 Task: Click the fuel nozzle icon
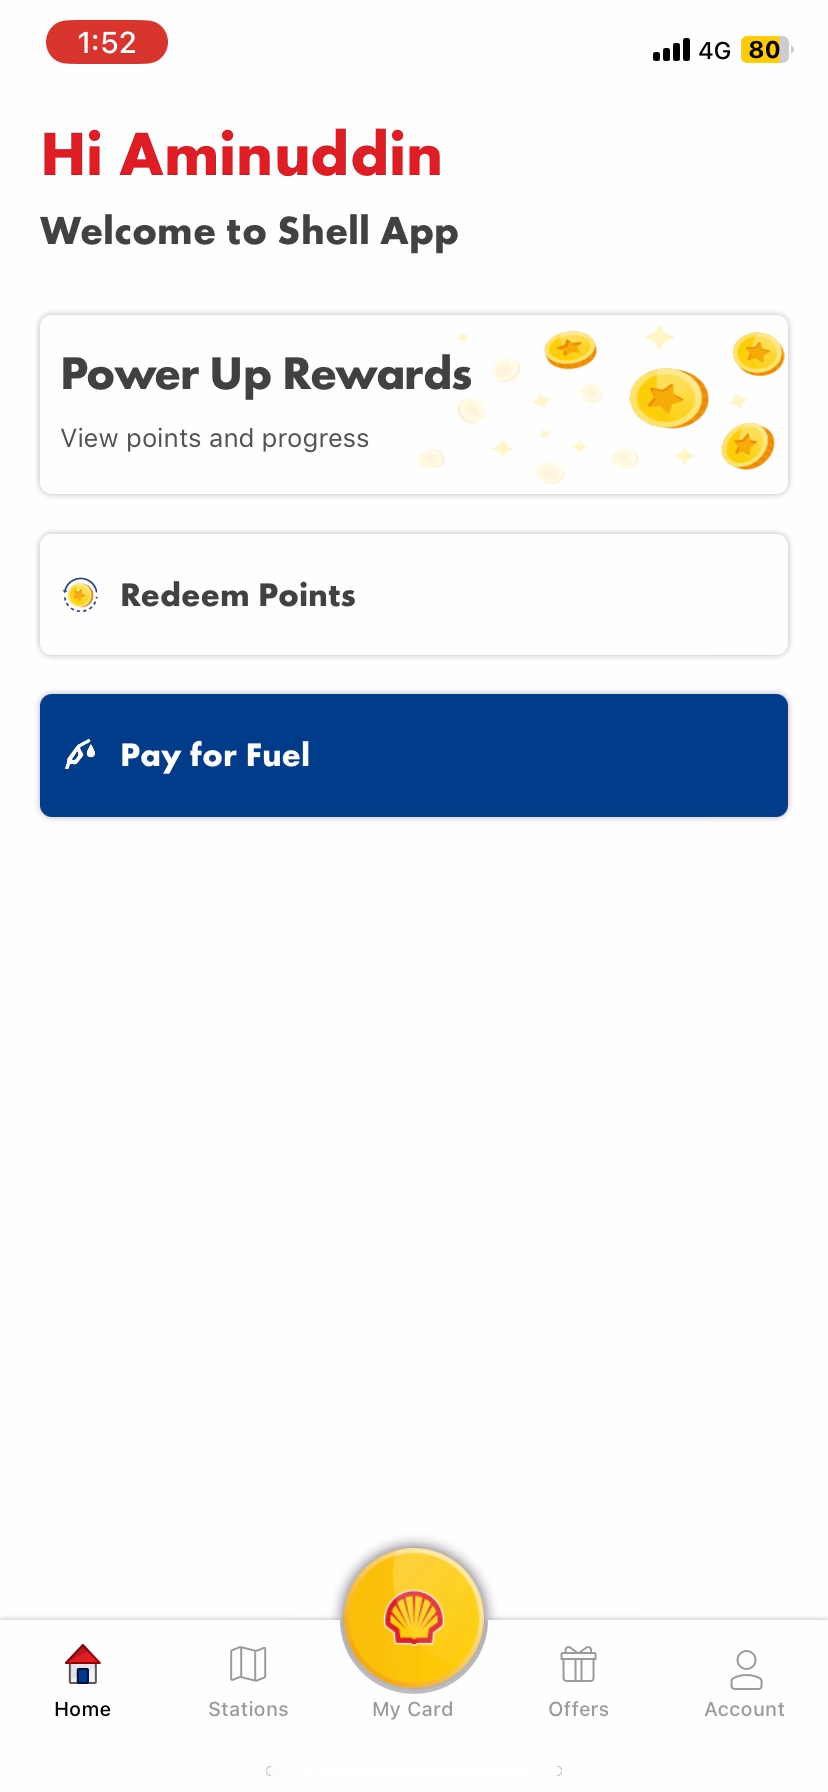click(x=80, y=754)
